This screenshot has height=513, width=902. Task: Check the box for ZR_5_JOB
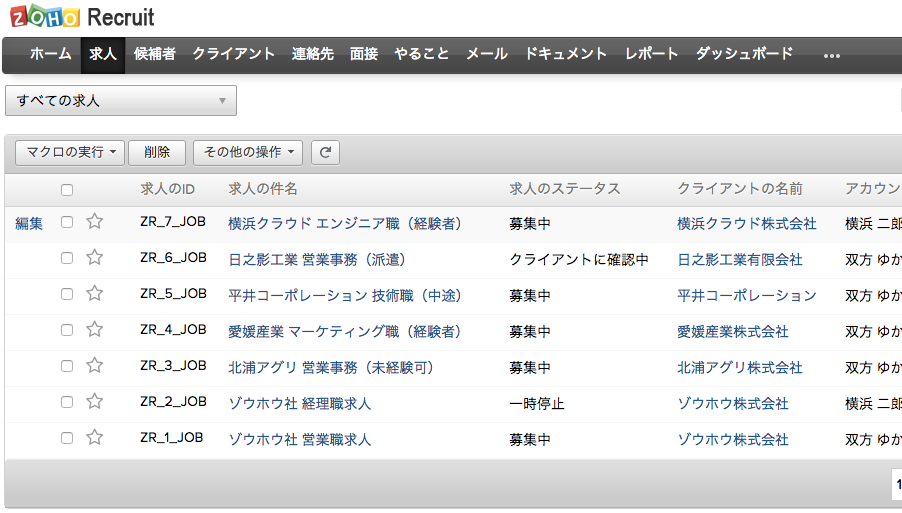coord(67,294)
